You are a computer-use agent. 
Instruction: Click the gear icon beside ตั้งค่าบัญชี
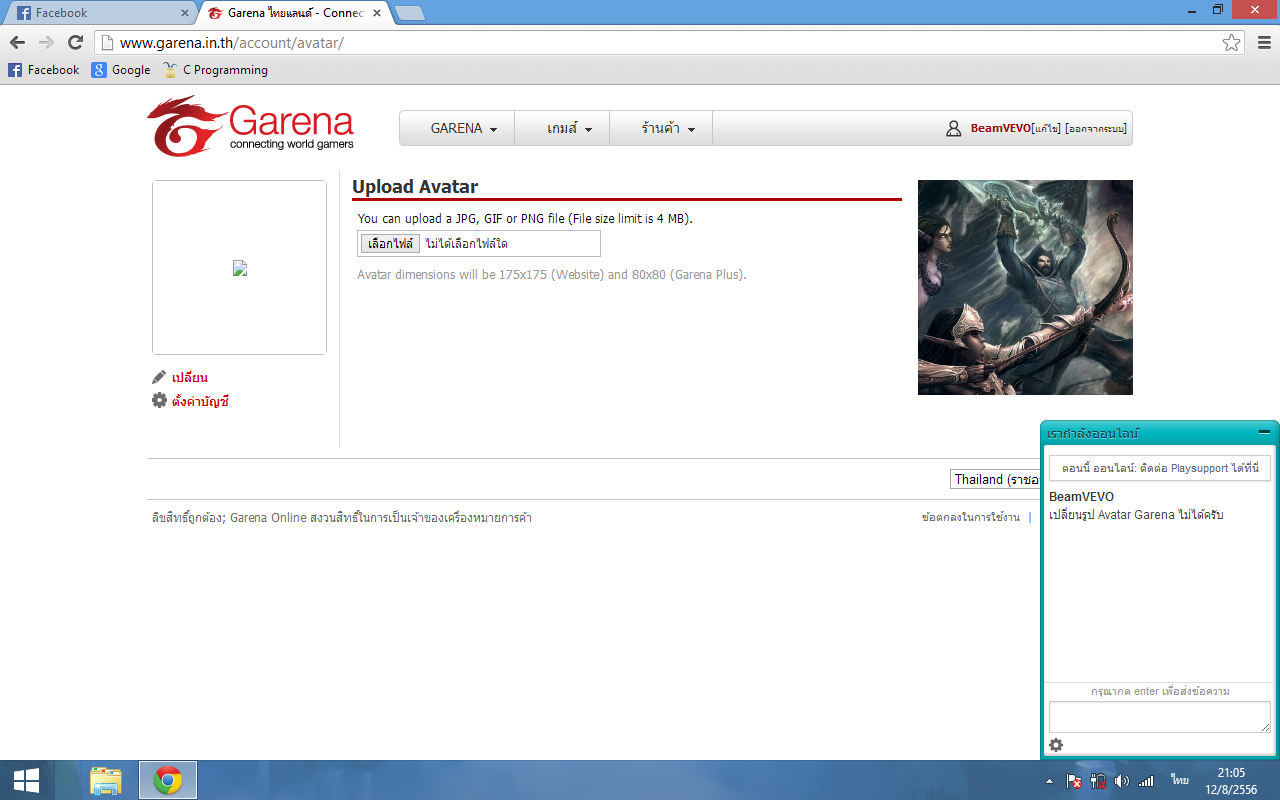(159, 400)
